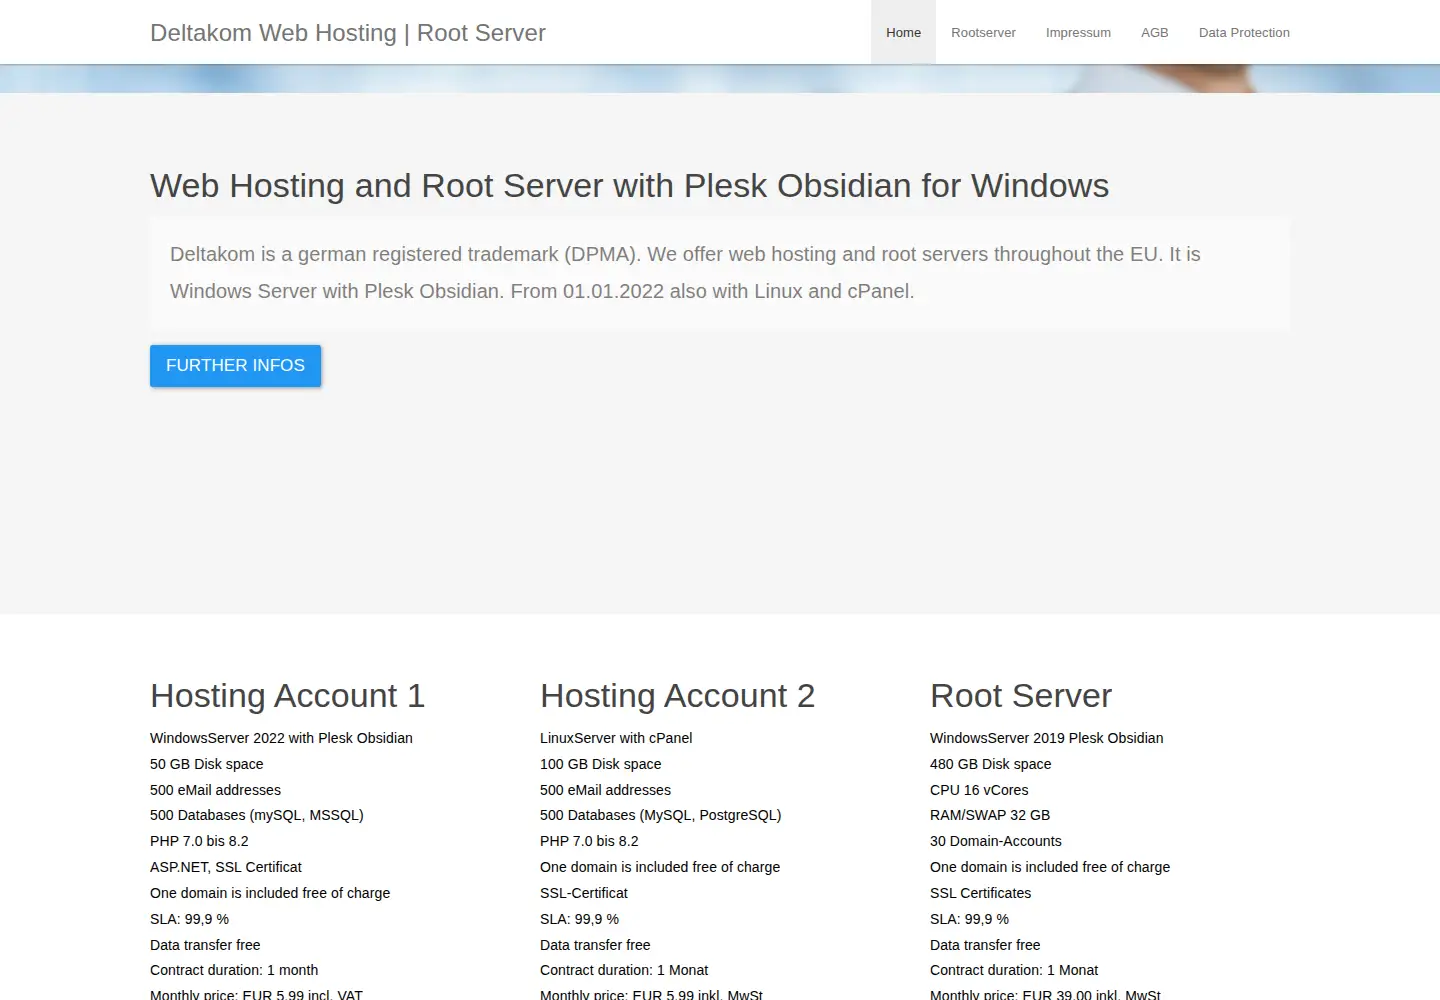The image size is (1440, 1000).
Task: Open the Data Protection page
Action: tap(1244, 32)
